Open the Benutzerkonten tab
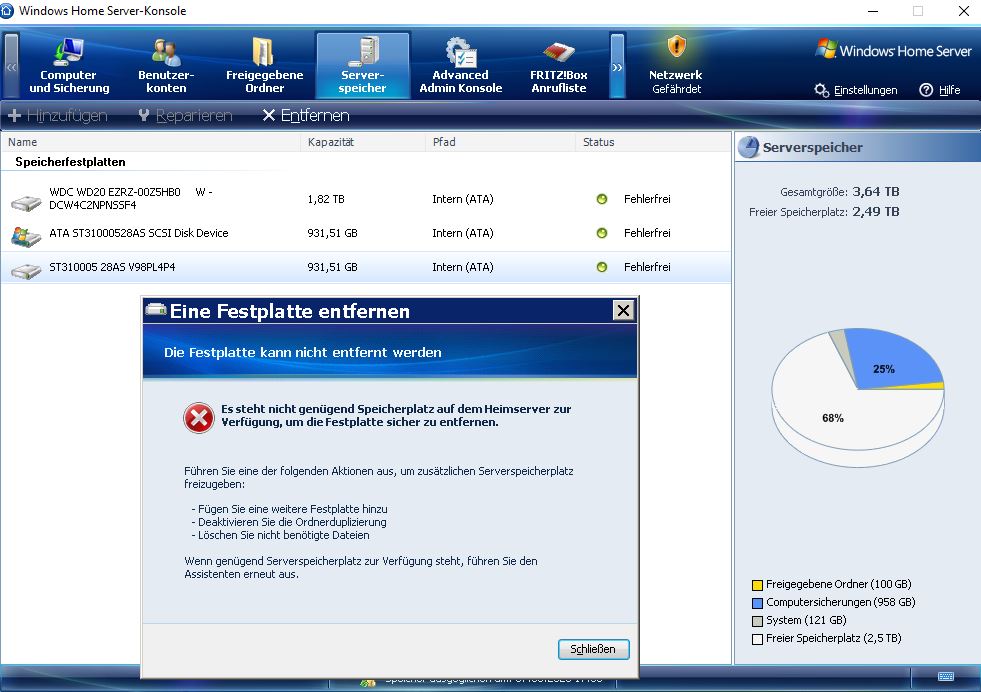This screenshot has height=692, width=981. (x=165, y=66)
